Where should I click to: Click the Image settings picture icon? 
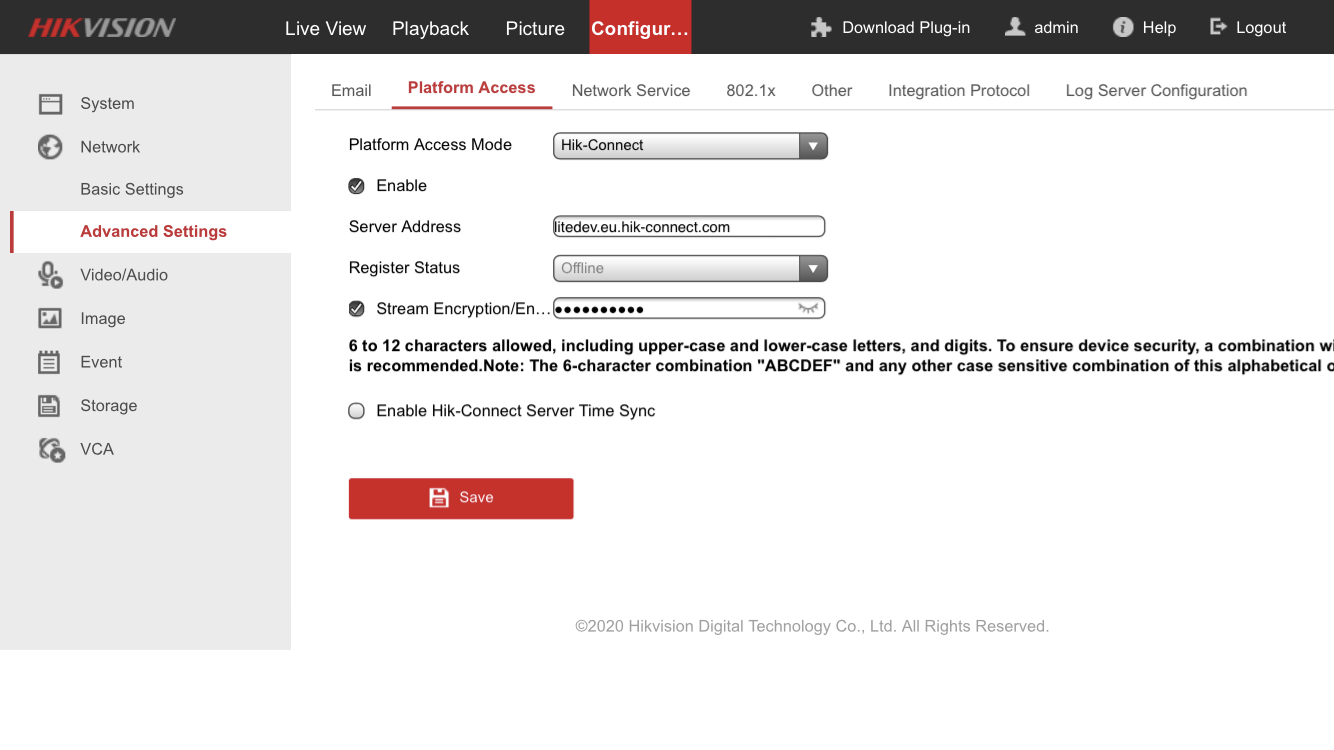click(50, 319)
